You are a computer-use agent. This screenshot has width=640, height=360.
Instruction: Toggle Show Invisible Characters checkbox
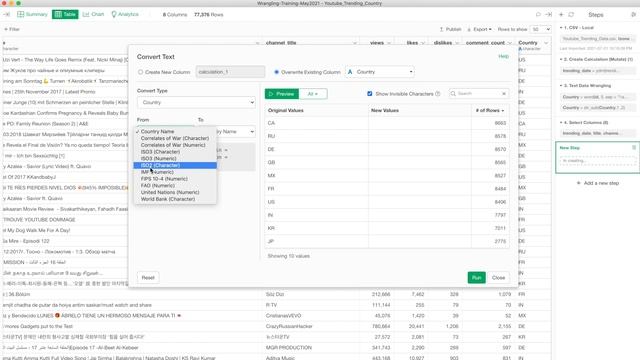click(370, 93)
